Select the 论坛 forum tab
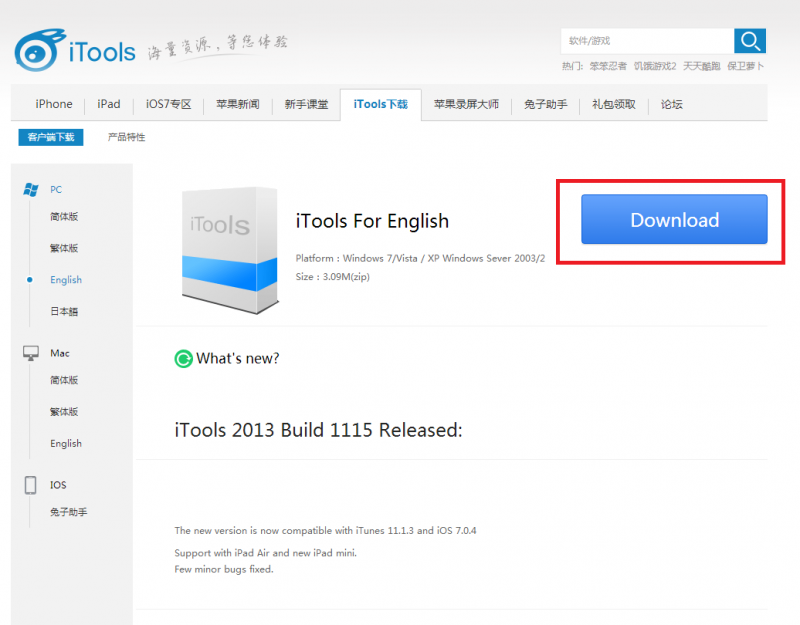Screen dimensions: 800x625 pos(672,104)
